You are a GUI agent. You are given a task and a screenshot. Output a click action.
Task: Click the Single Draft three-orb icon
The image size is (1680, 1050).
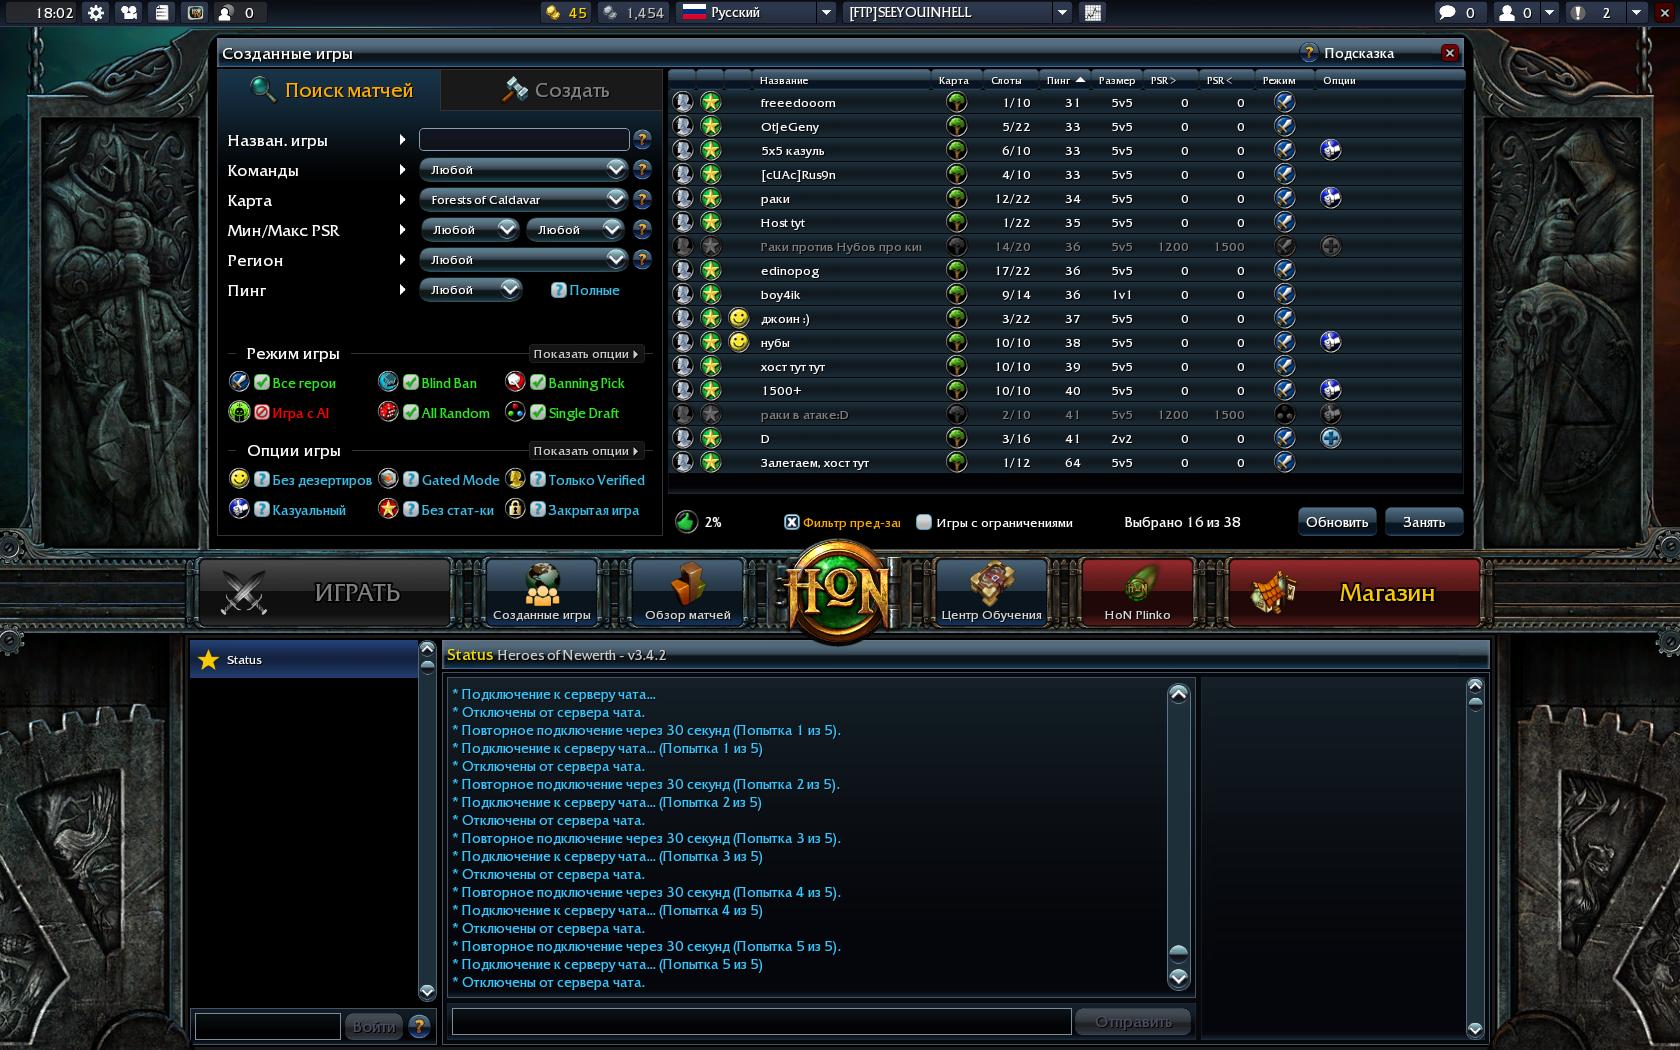point(515,412)
